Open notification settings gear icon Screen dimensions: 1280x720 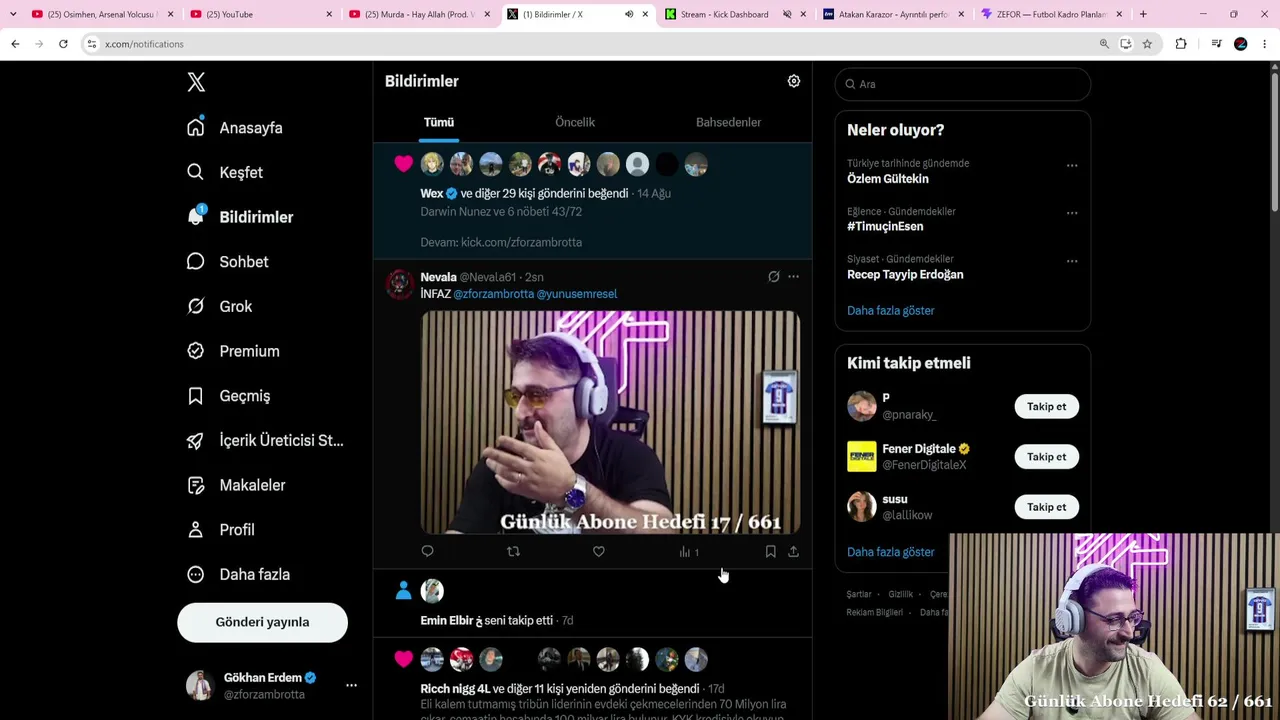(794, 81)
